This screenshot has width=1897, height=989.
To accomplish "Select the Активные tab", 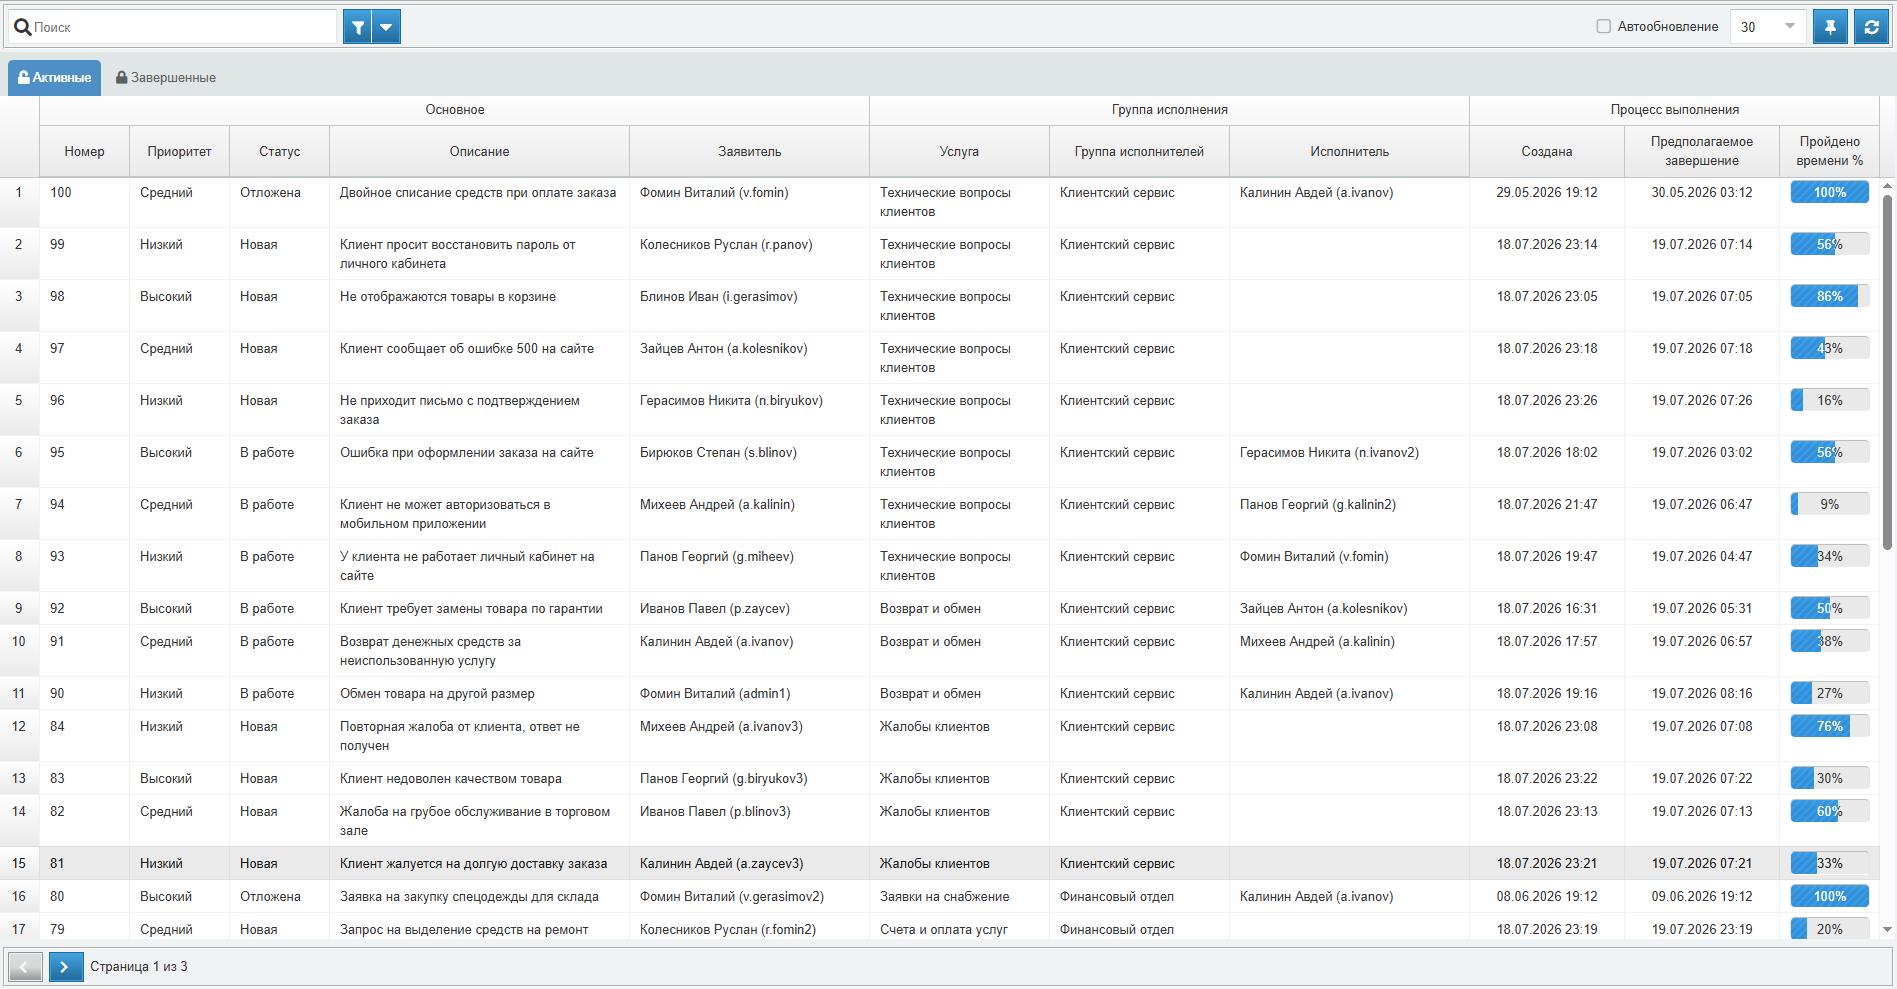I will (x=55, y=78).
